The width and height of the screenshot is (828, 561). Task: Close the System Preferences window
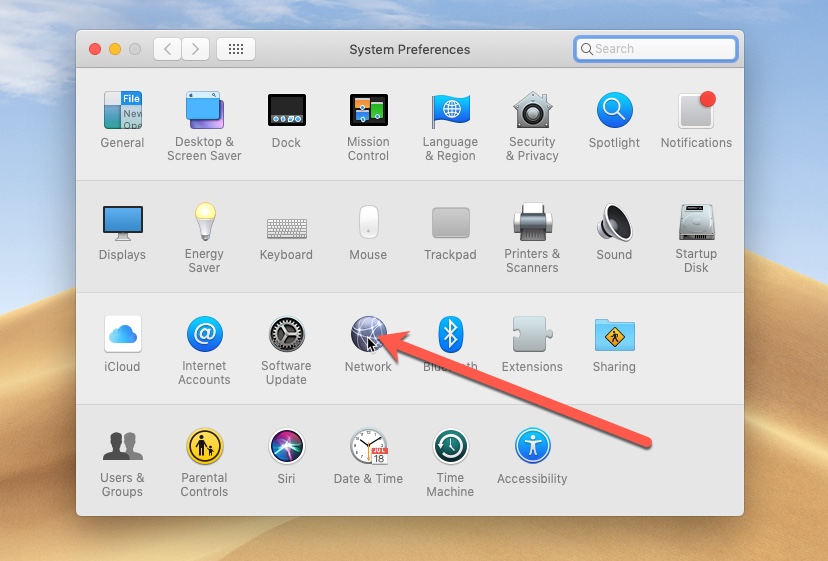pyautogui.click(x=95, y=49)
